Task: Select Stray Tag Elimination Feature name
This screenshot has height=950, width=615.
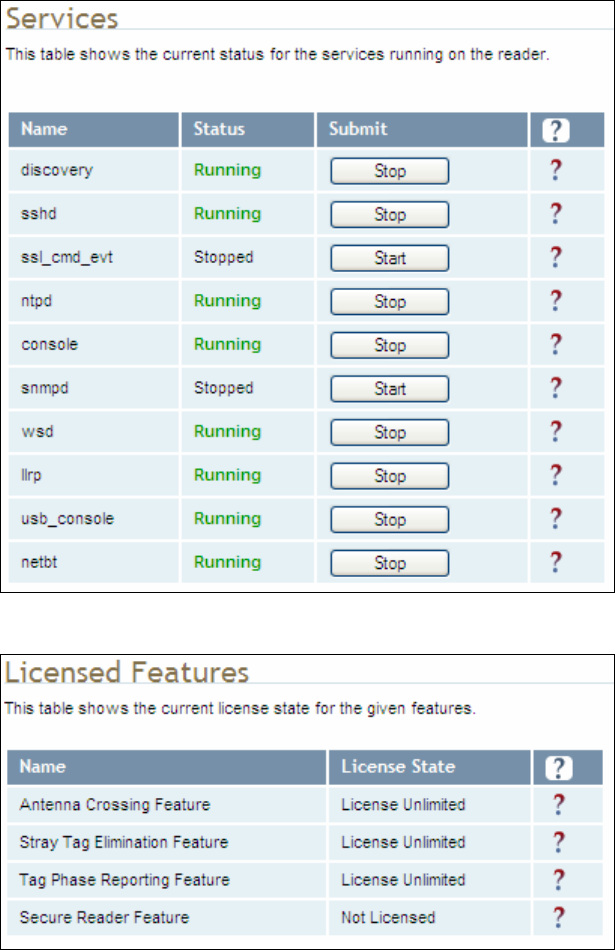Action: [x=124, y=843]
